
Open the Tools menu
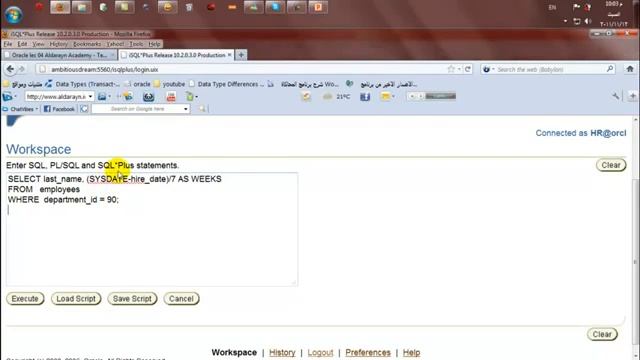(136, 44)
